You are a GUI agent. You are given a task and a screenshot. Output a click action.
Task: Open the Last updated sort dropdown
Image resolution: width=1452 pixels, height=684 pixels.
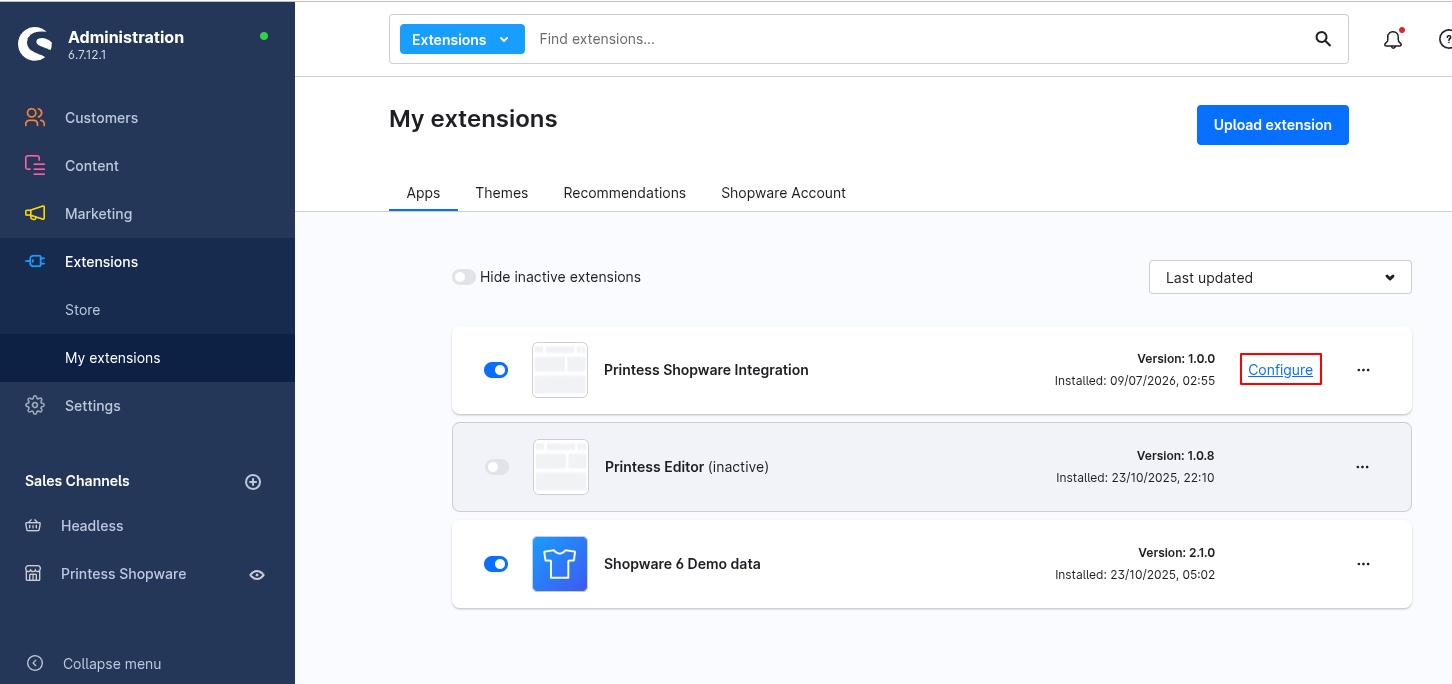(x=1280, y=277)
